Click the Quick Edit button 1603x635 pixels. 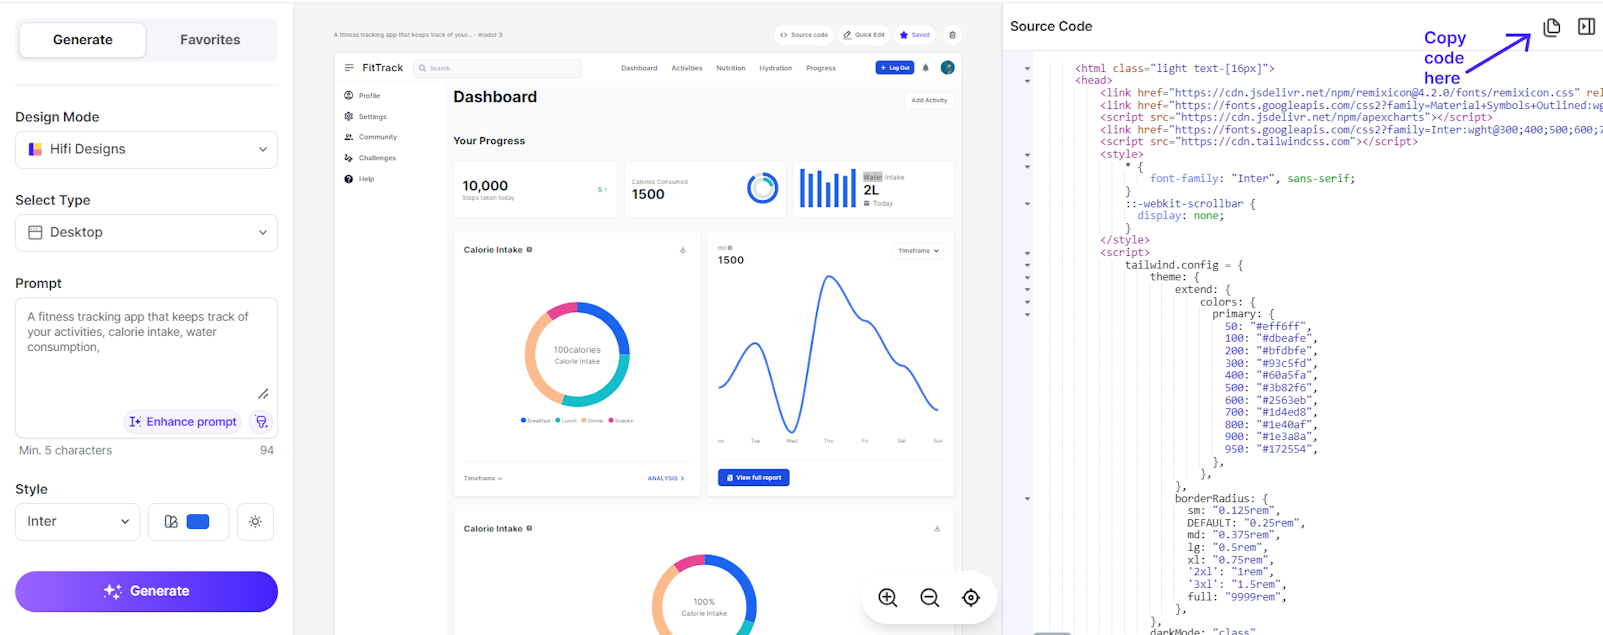[864, 35]
